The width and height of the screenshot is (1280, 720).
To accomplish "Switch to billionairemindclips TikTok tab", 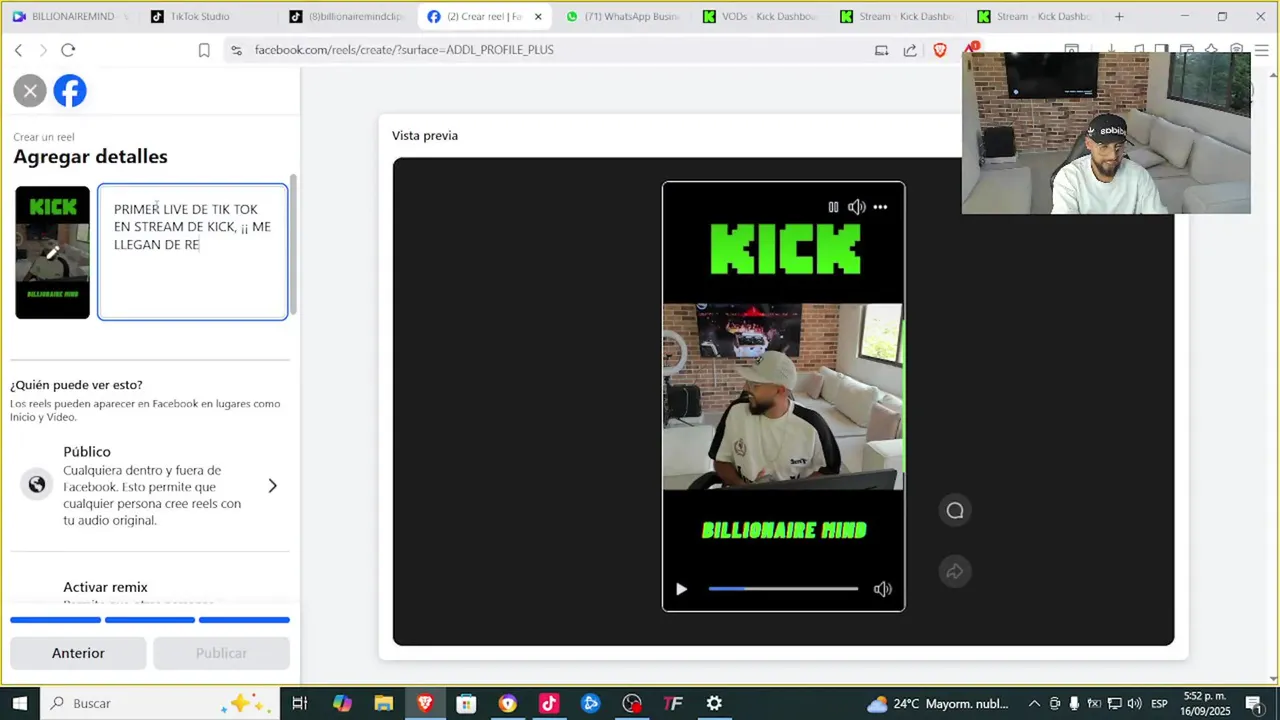I will pyautogui.click(x=346, y=16).
